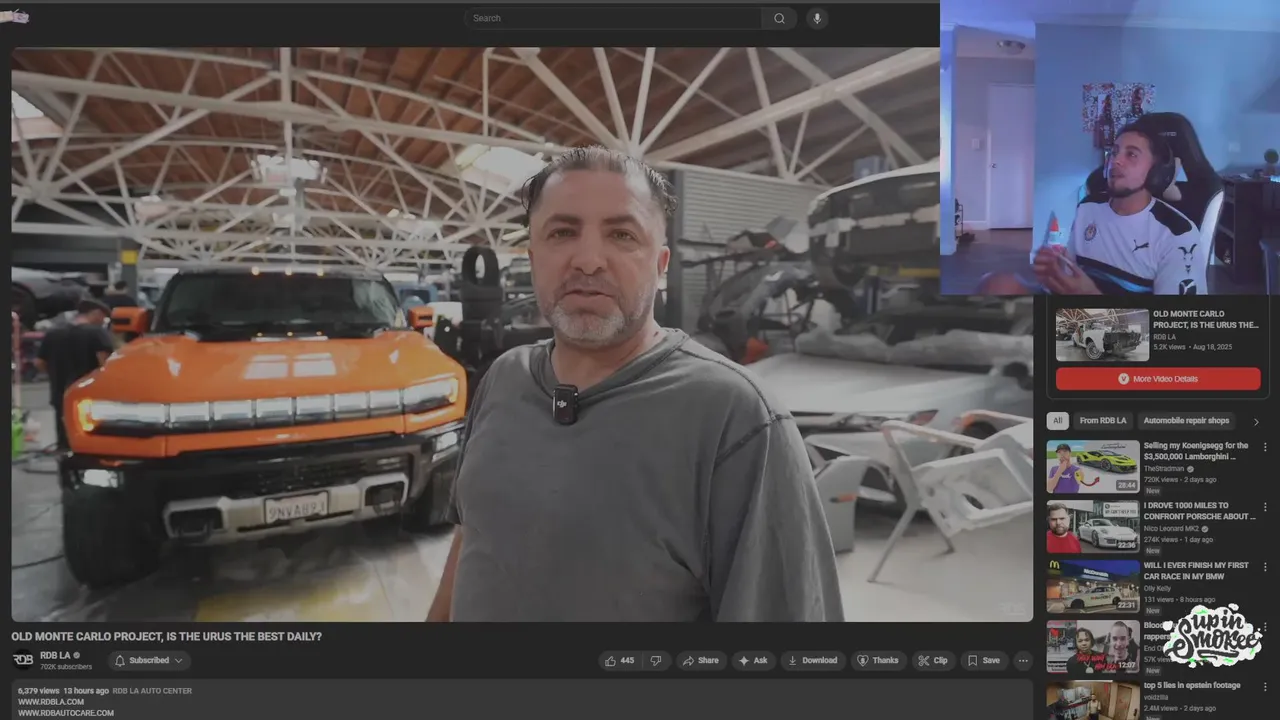The image size is (1280, 720).
Task: Click 702K subscribers text
Action: (x=66, y=667)
